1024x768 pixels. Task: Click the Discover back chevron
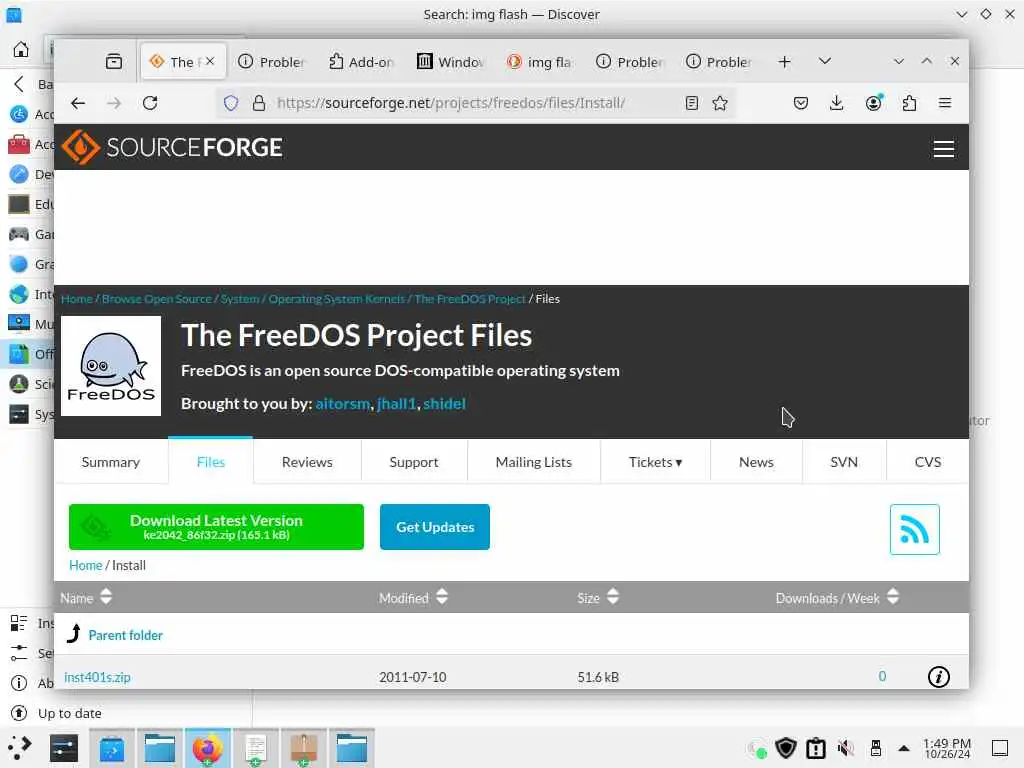coord(19,84)
